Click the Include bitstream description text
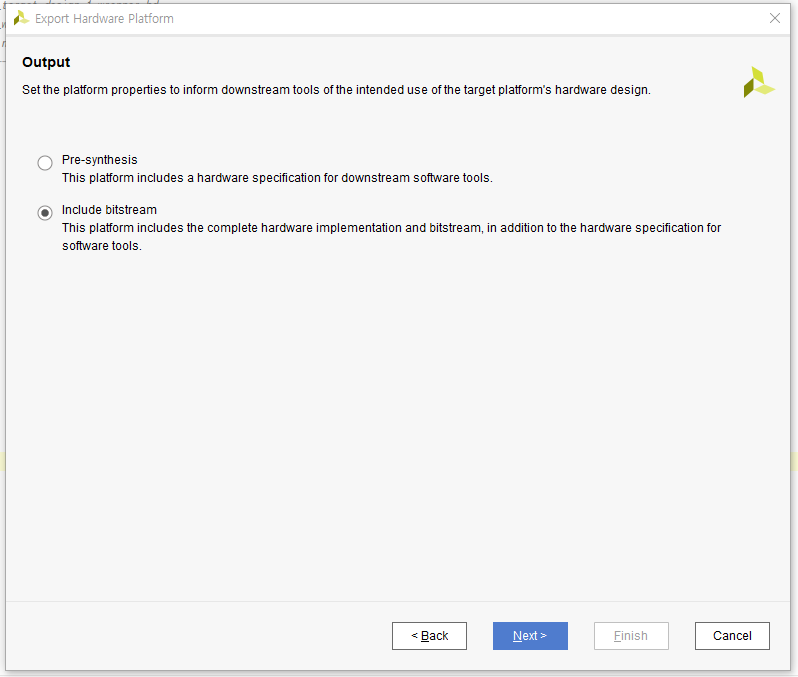Viewport: 798px width, 677px height. point(391,237)
